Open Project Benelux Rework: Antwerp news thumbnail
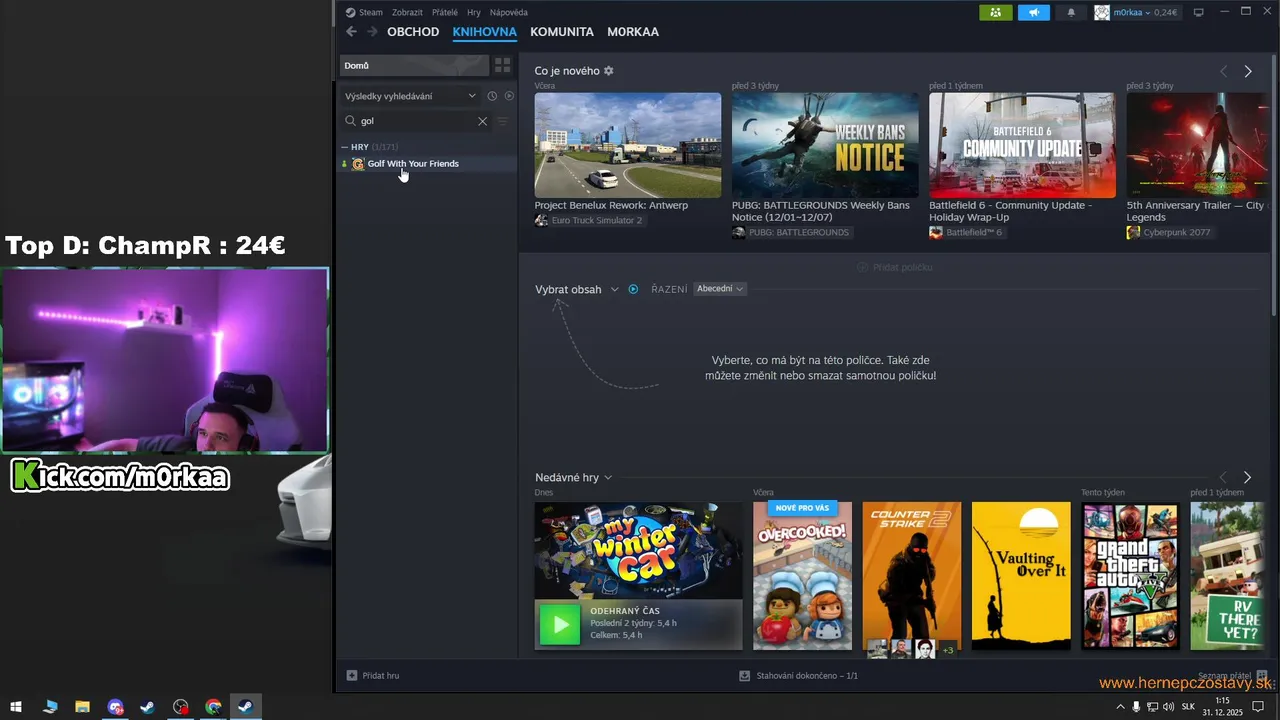This screenshot has width=1280, height=720. point(628,145)
